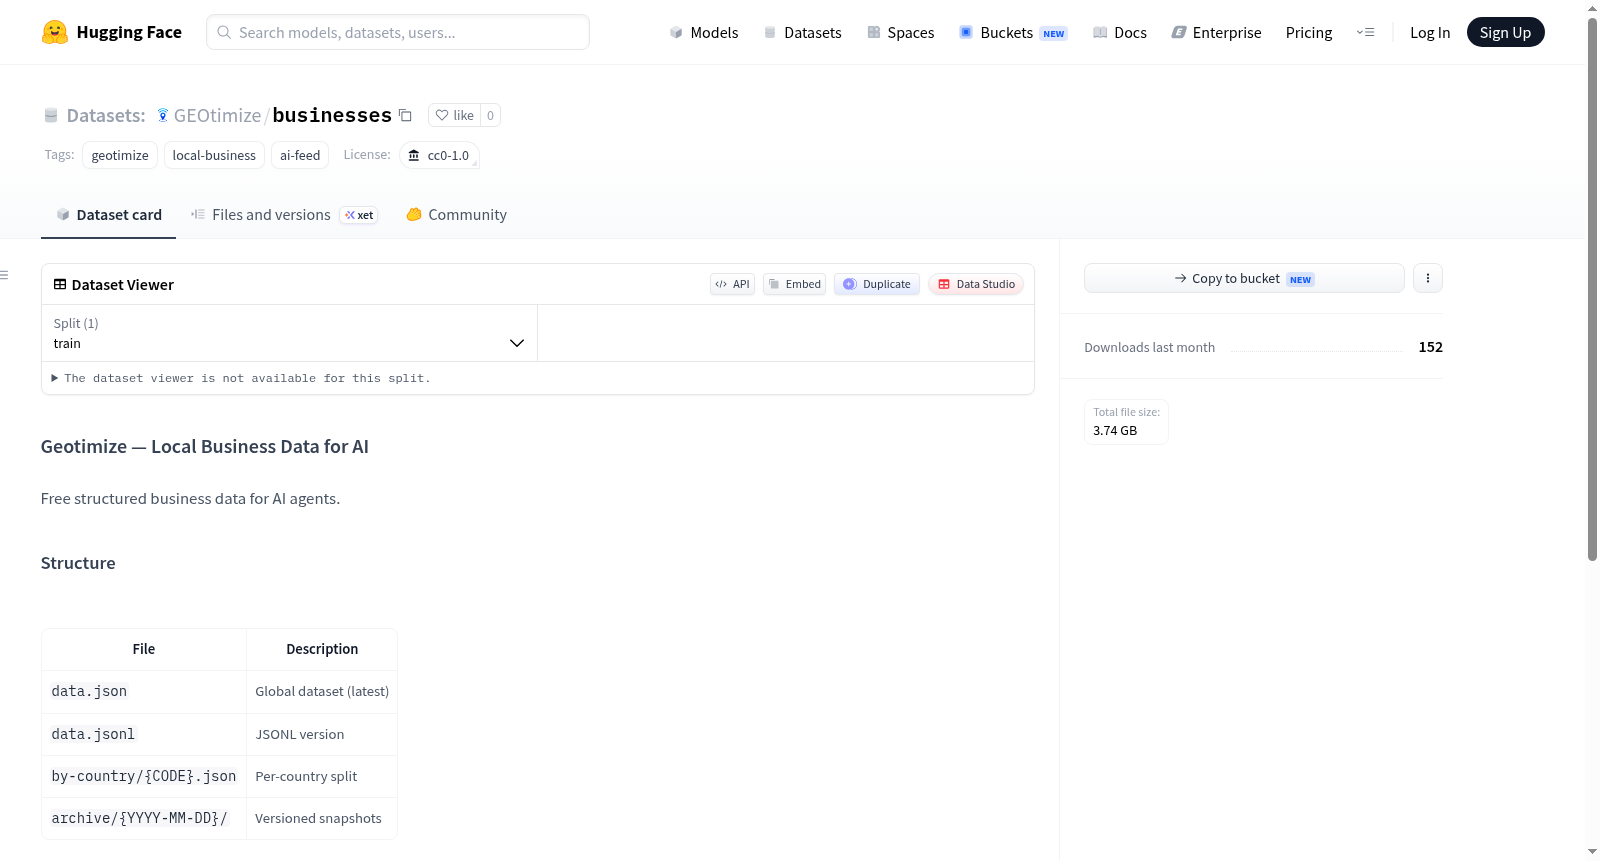The width and height of the screenshot is (1600, 861).
Task: Click the local-business tag
Action: tap(214, 155)
